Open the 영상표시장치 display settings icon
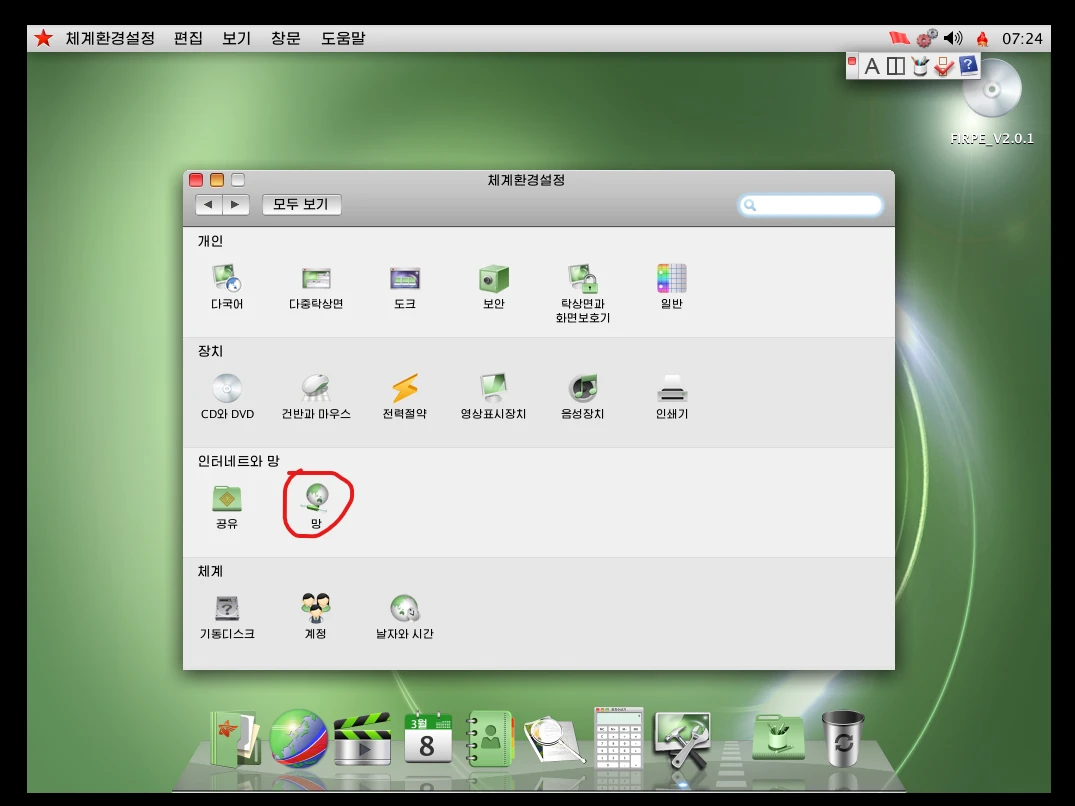The image size is (1075, 806). (x=493, y=389)
